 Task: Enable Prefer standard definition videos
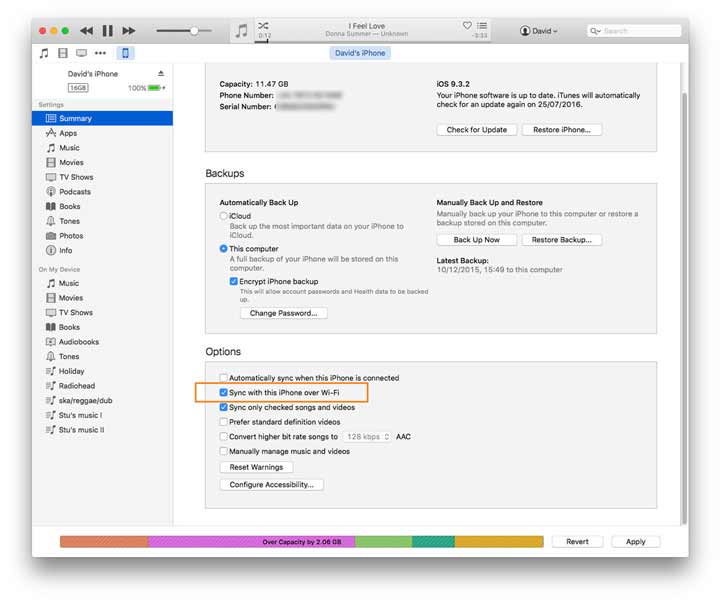tap(224, 422)
